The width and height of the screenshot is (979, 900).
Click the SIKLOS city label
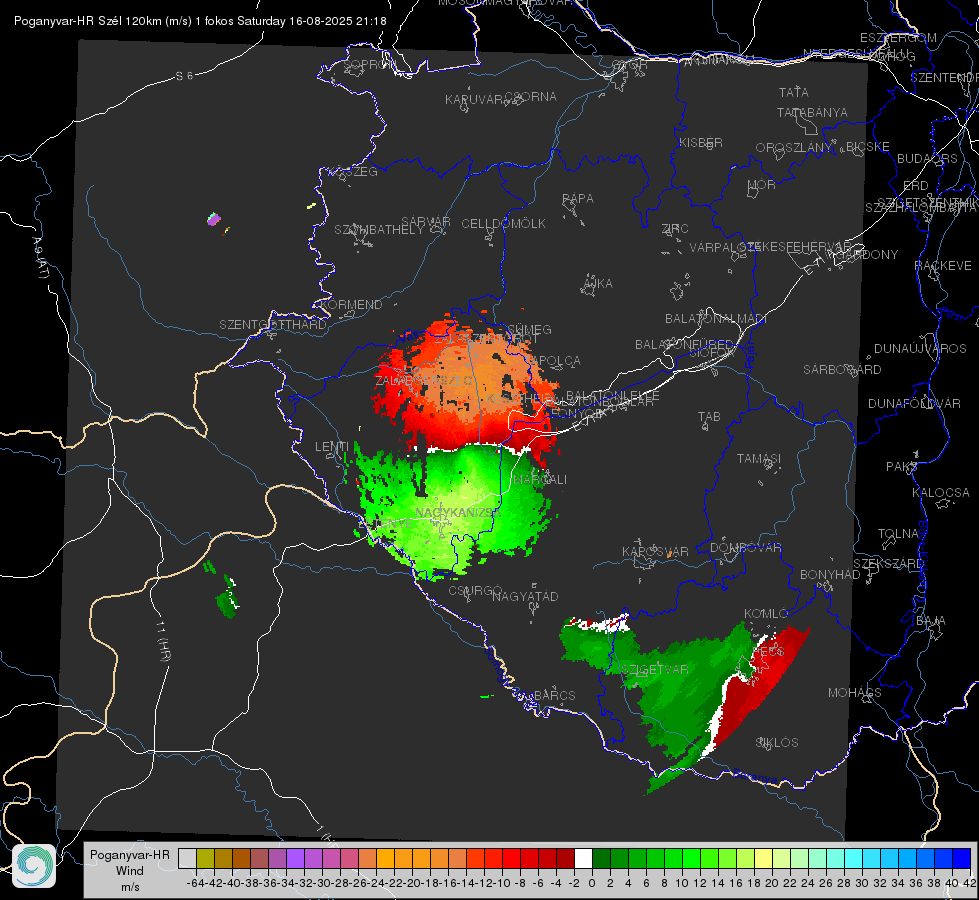click(x=777, y=742)
